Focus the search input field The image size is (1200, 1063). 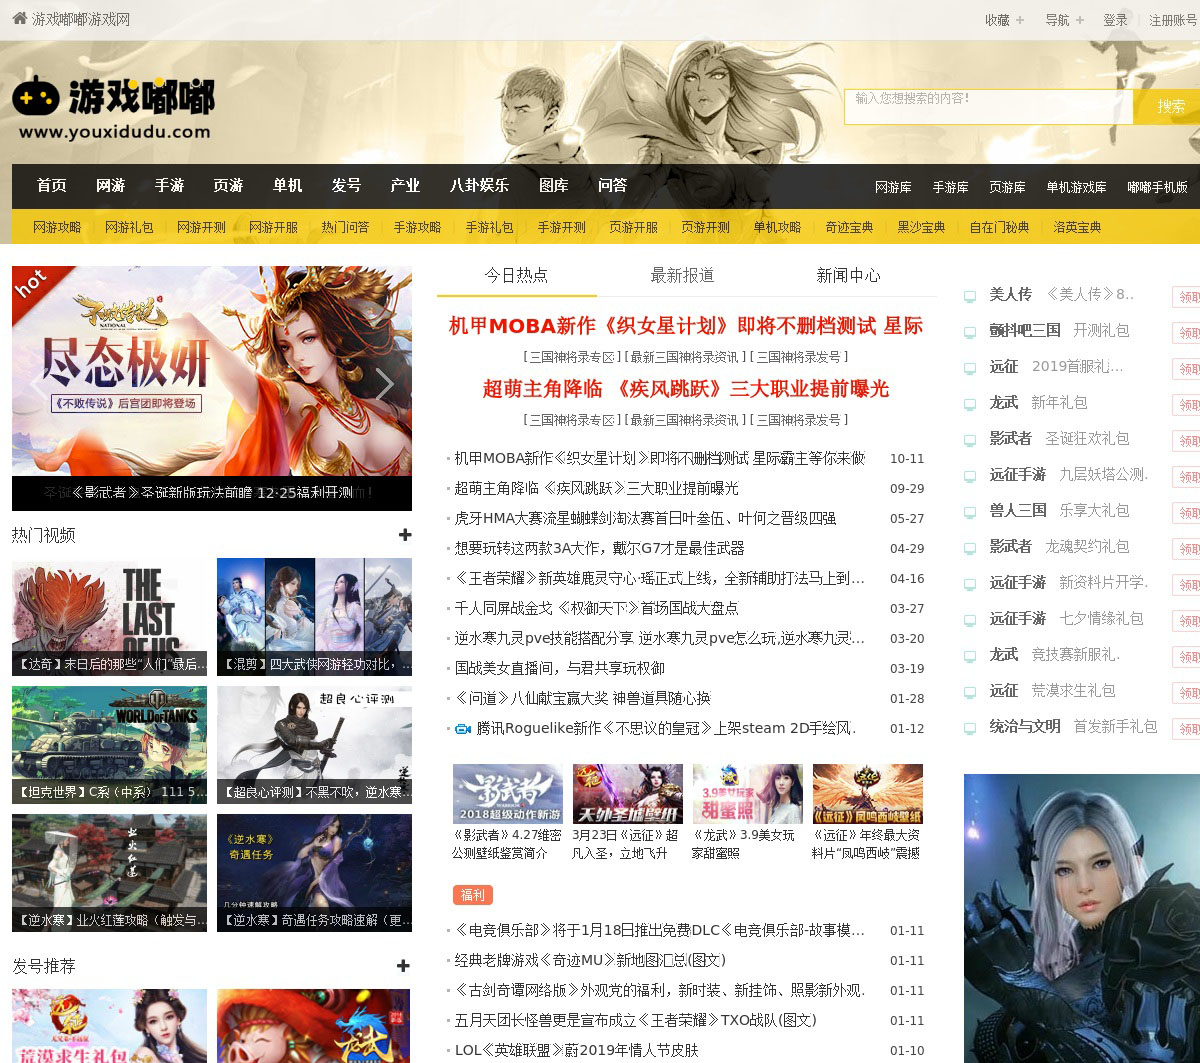988,106
